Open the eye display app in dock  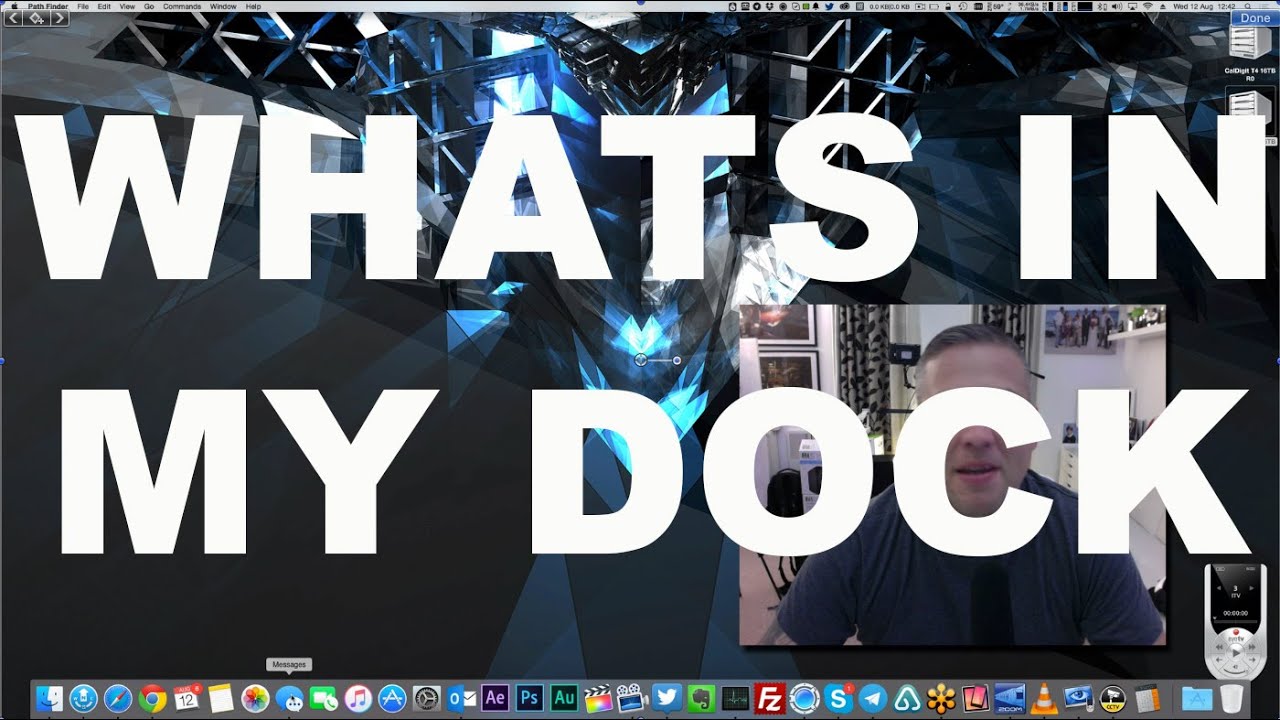[1079, 698]
